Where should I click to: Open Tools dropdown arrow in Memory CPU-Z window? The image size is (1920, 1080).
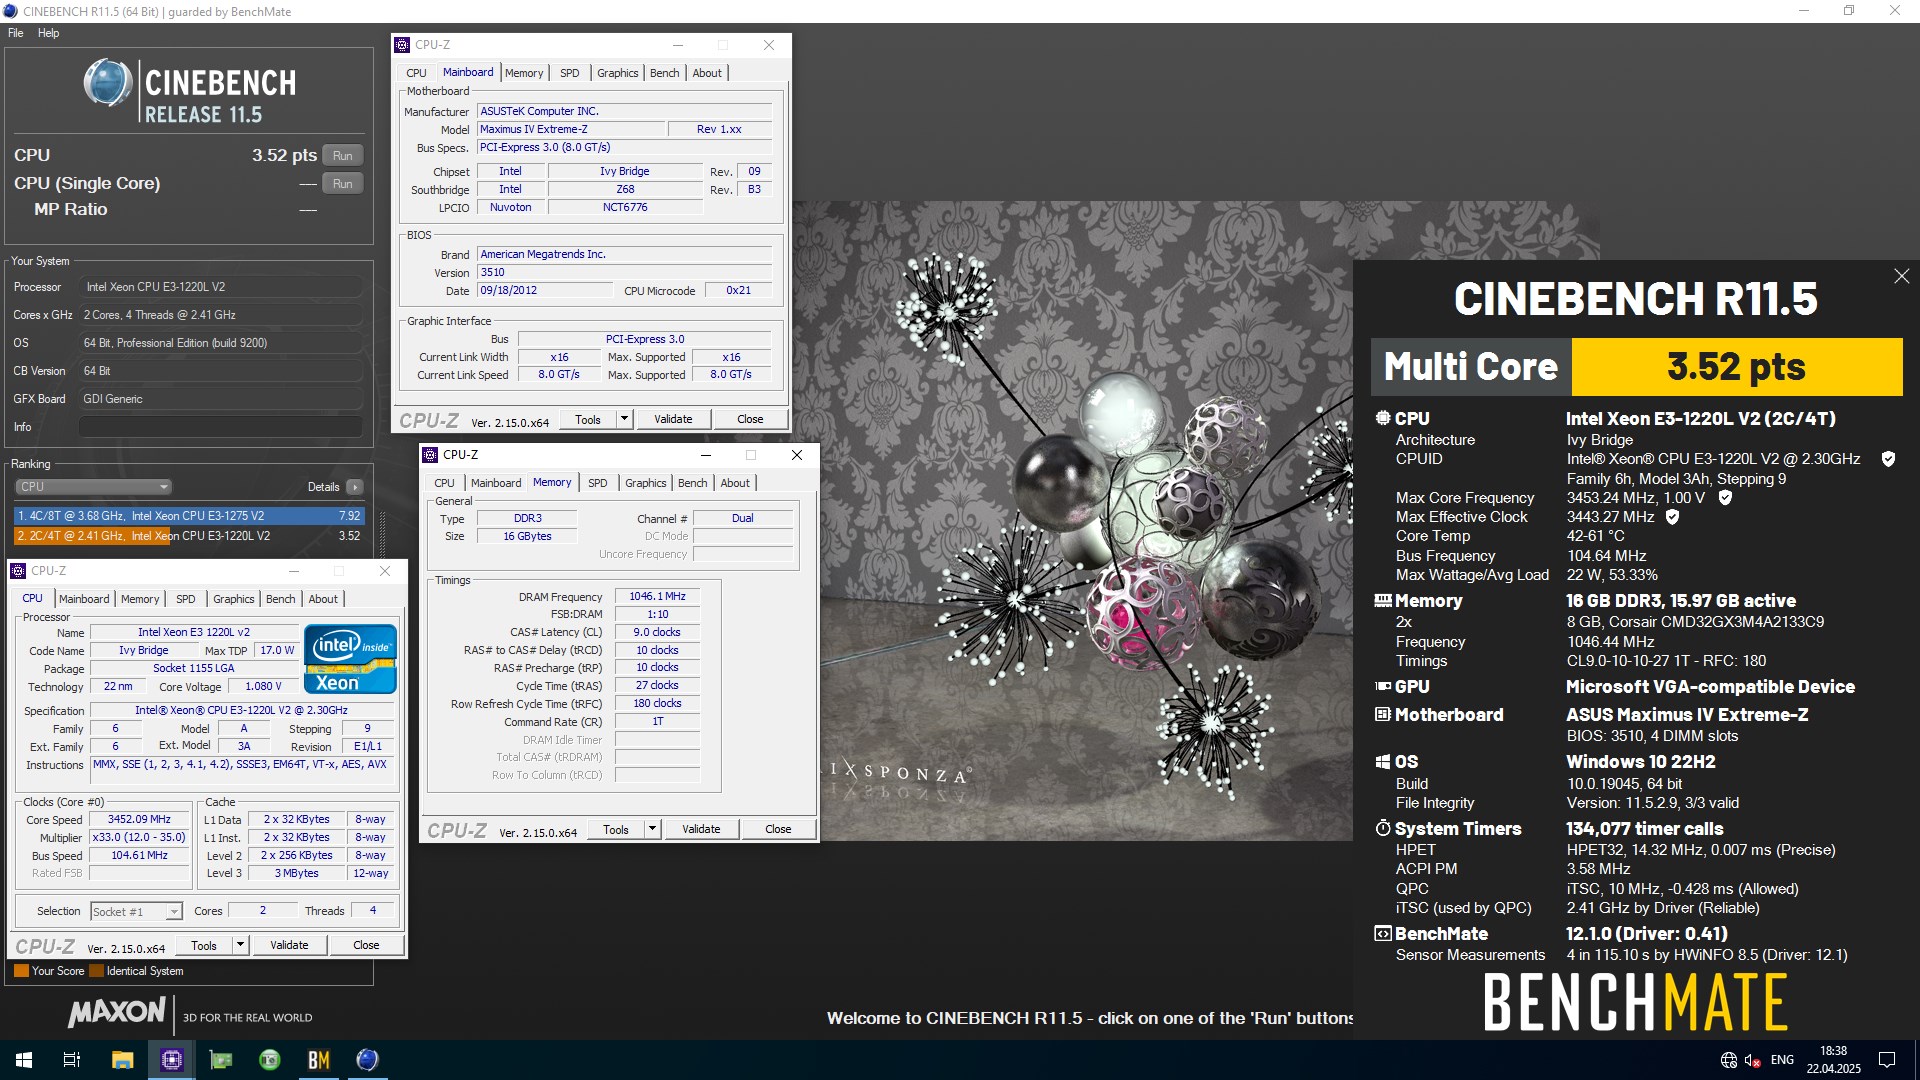pos(652,829)
